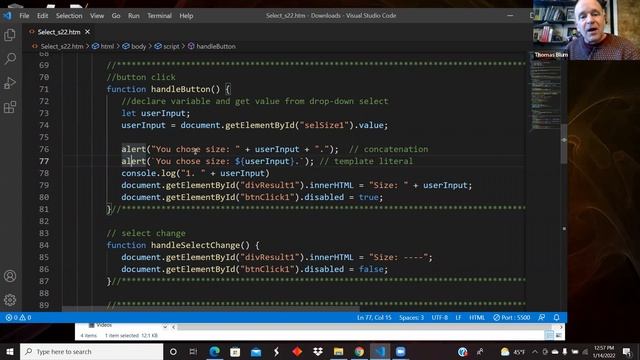This screenshot has width=640, height=360.
Task: Open the Help menu
Action: pos(186,16)
